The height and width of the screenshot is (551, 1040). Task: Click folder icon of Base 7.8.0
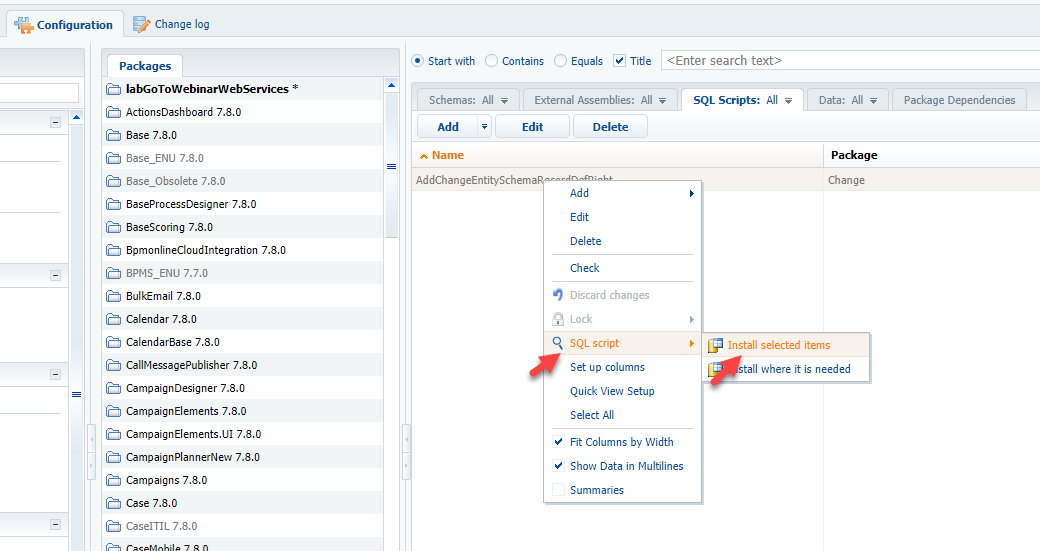coord(113,135)
